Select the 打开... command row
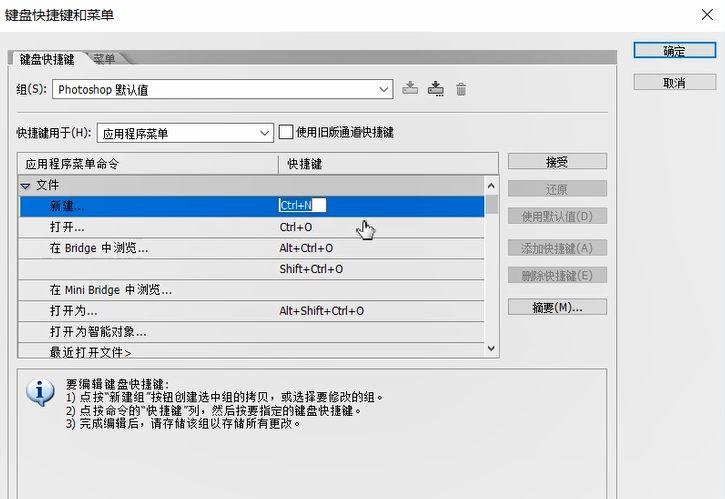Viewport: 725px width, 499px height. (251, 227)
